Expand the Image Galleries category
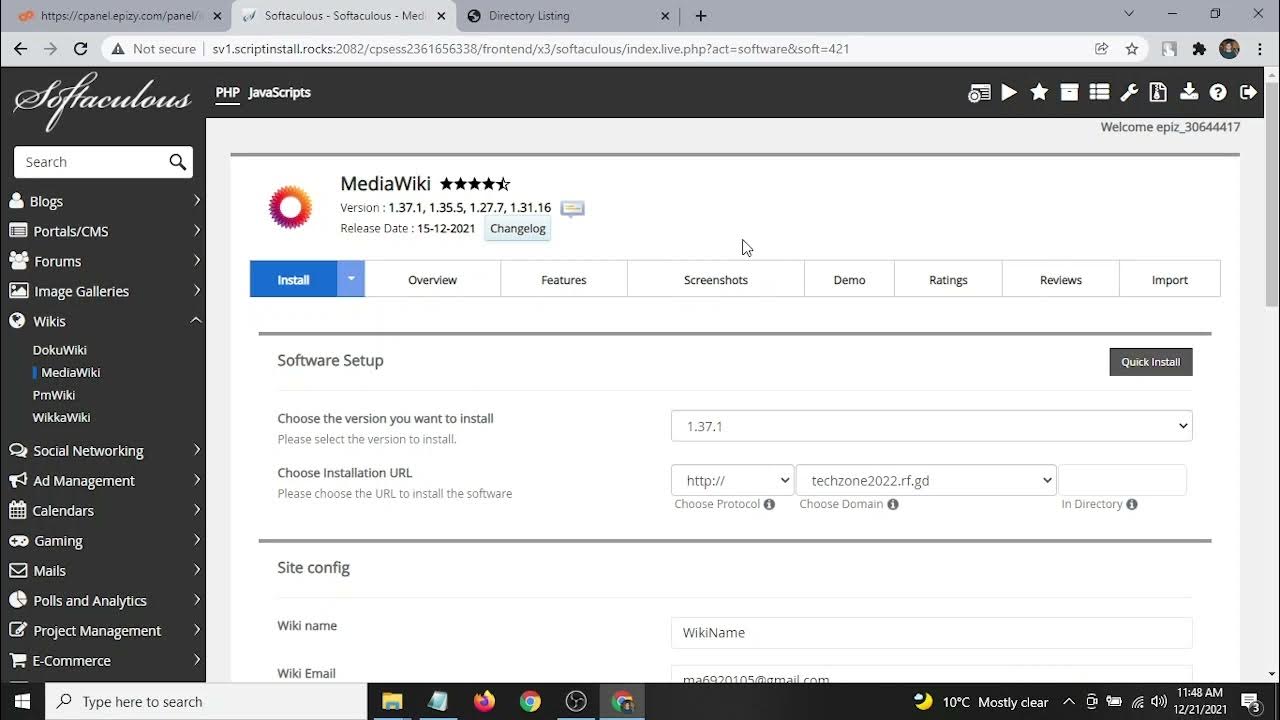The height and width of the screenshot is (720, 1280). 103,291
